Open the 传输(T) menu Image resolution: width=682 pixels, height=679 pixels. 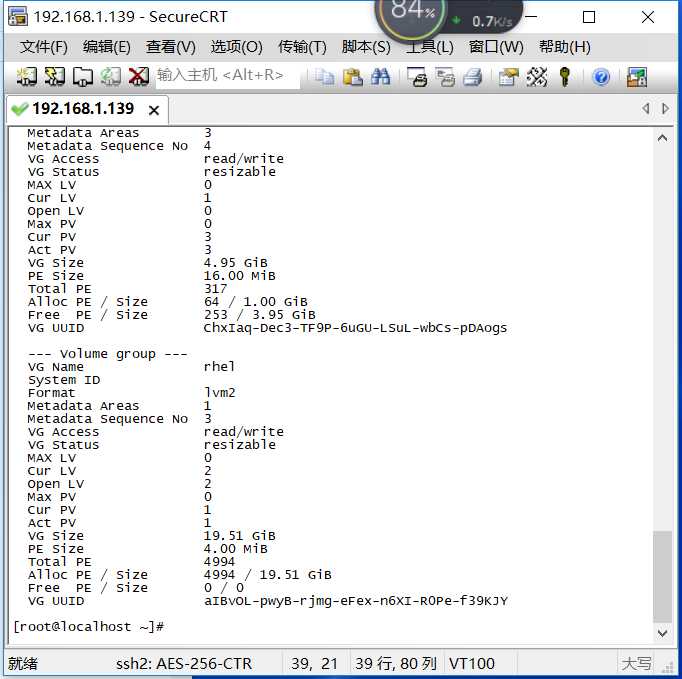click(302, 47)
